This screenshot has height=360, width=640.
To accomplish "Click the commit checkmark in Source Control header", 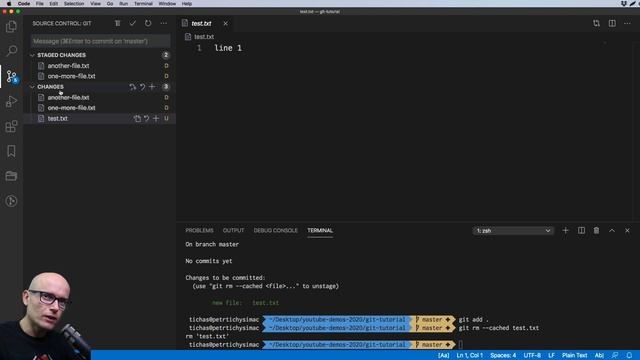I will (133, 23).
